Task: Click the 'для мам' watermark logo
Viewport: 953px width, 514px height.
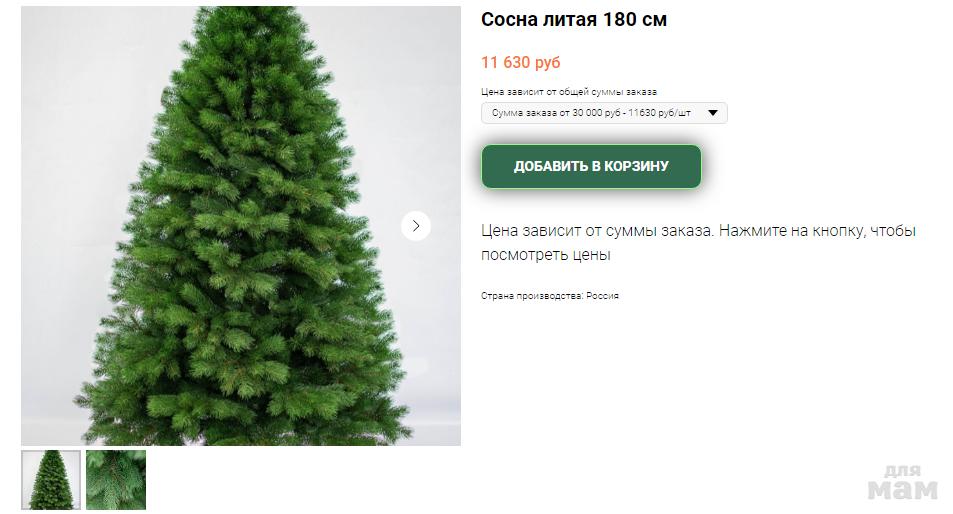Action: click(x=903, y=483)
